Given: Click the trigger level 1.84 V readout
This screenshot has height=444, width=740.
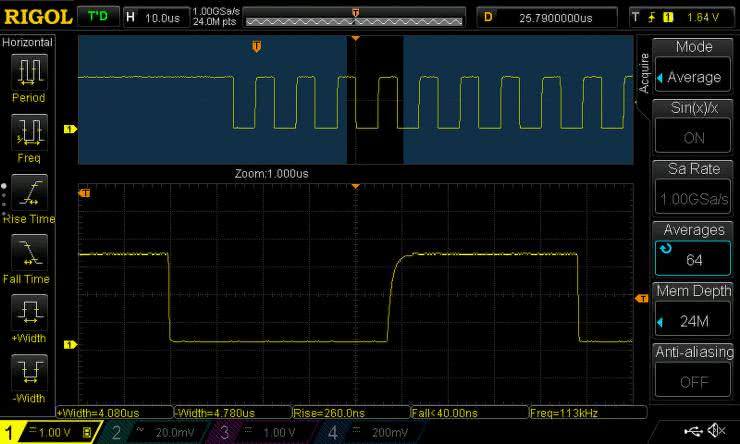Looking at the screenshot, I should click(x=708, y=17).
